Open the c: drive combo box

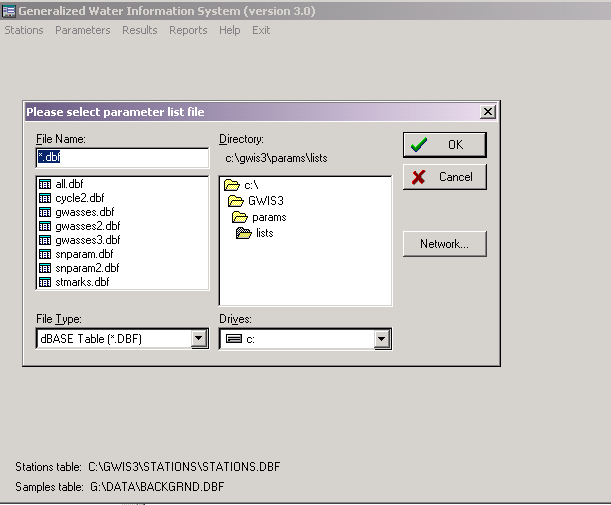coord(305,339)
